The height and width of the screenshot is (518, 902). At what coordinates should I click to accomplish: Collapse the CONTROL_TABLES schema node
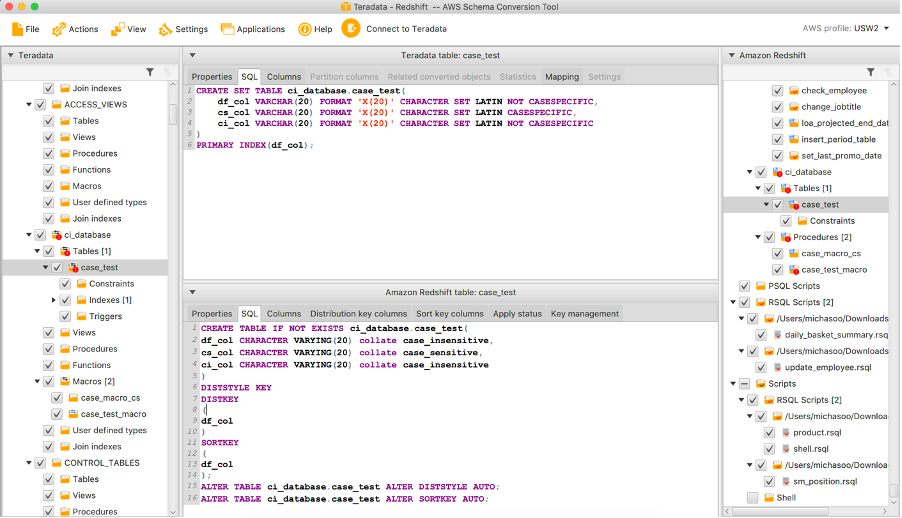tap(29, 463)
